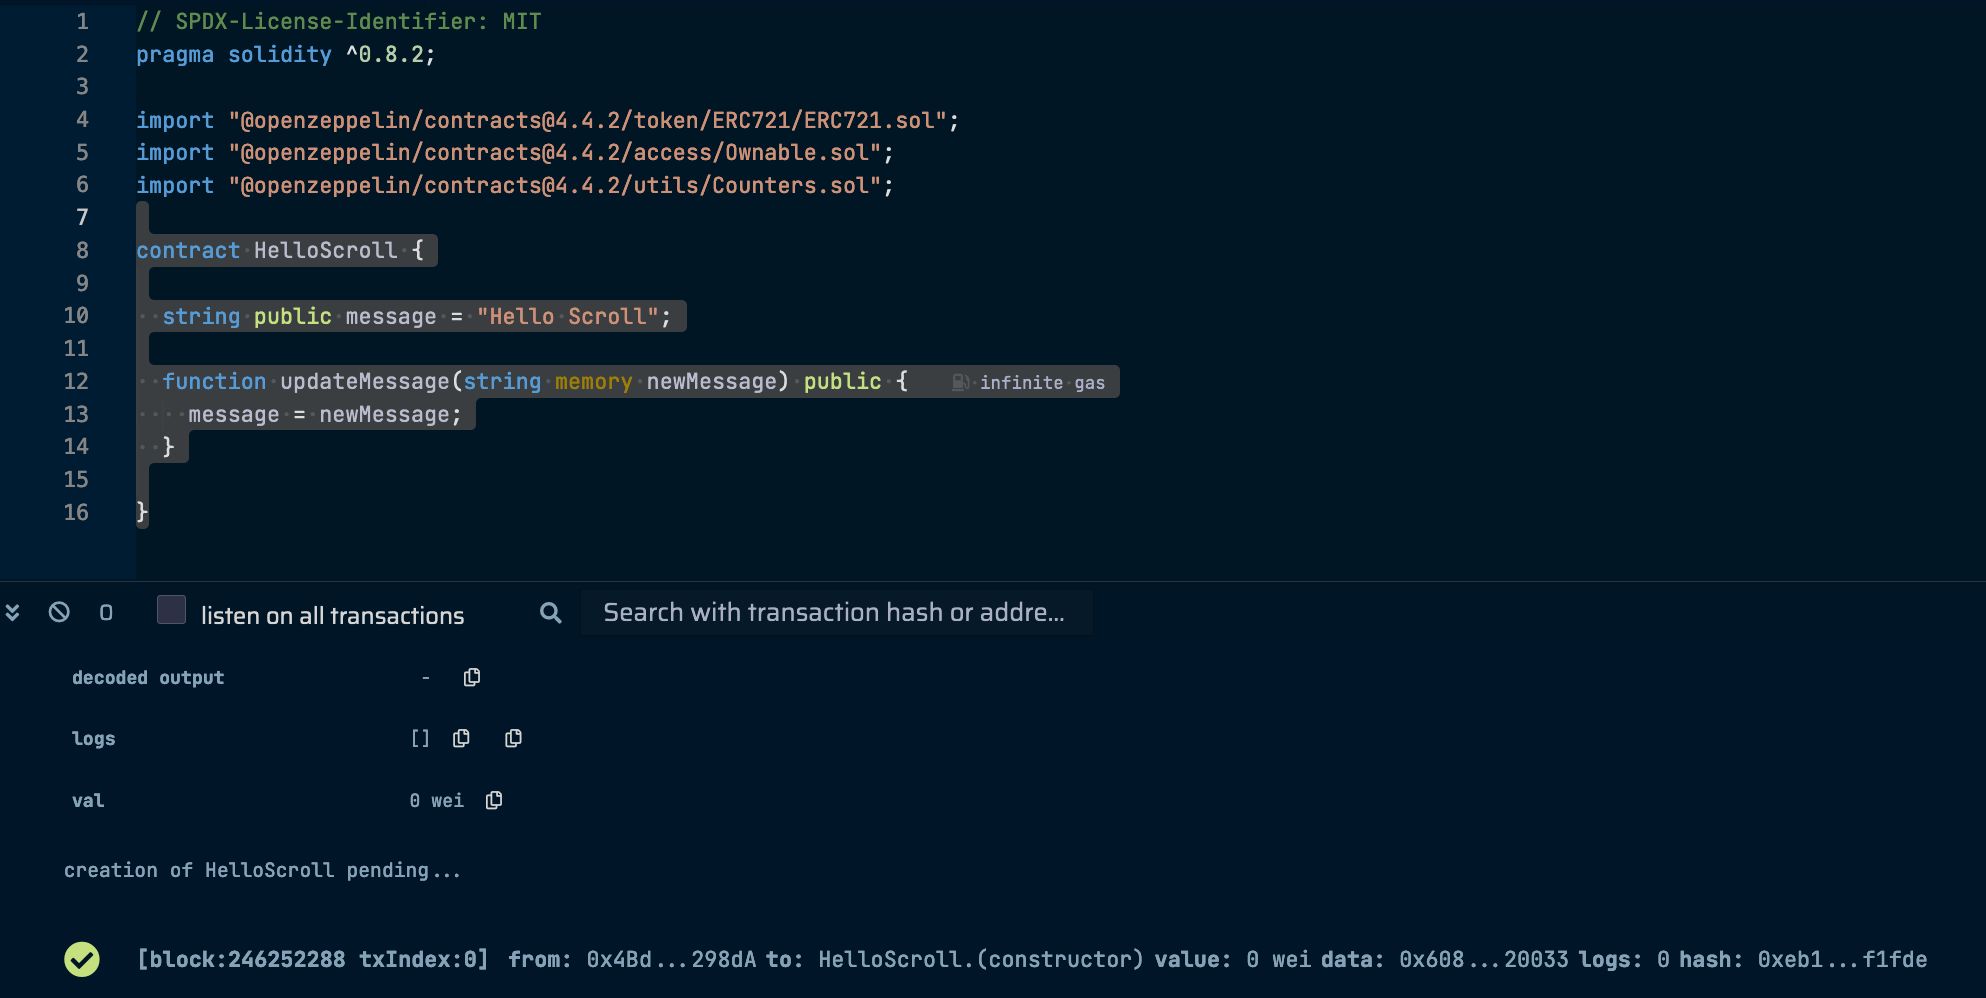
Task: Click the 'decoded output' label
Action: click(148, 678)
